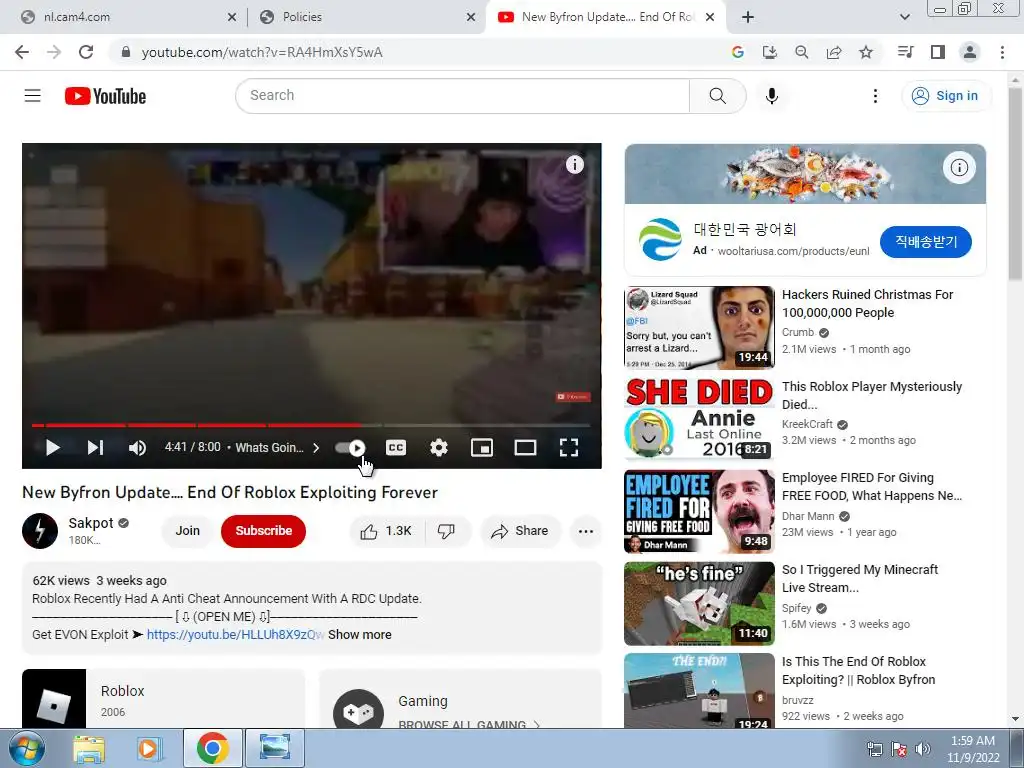Image resolution: width=1024 pixels, height=768 pixels.
Task: Click the blue Korean ad action button
Action: (925, 242)
